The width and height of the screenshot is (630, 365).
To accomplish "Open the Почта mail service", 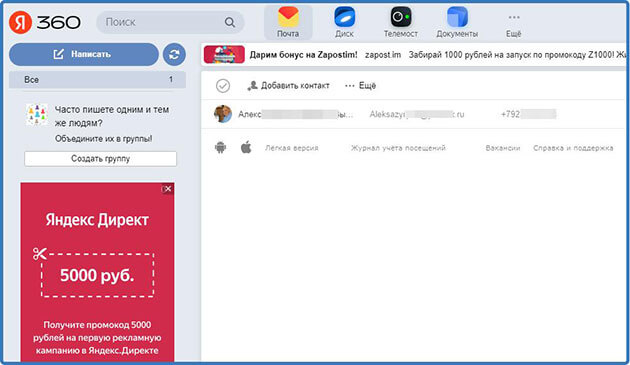I will click(x=288, y=23).
